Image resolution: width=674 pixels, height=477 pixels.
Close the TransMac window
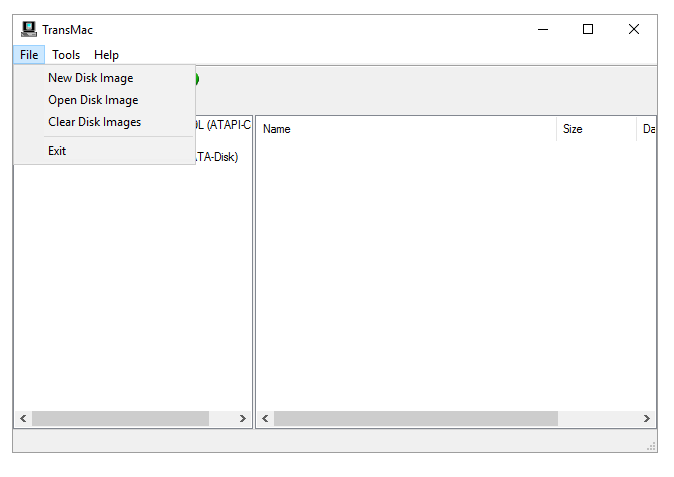634,29
